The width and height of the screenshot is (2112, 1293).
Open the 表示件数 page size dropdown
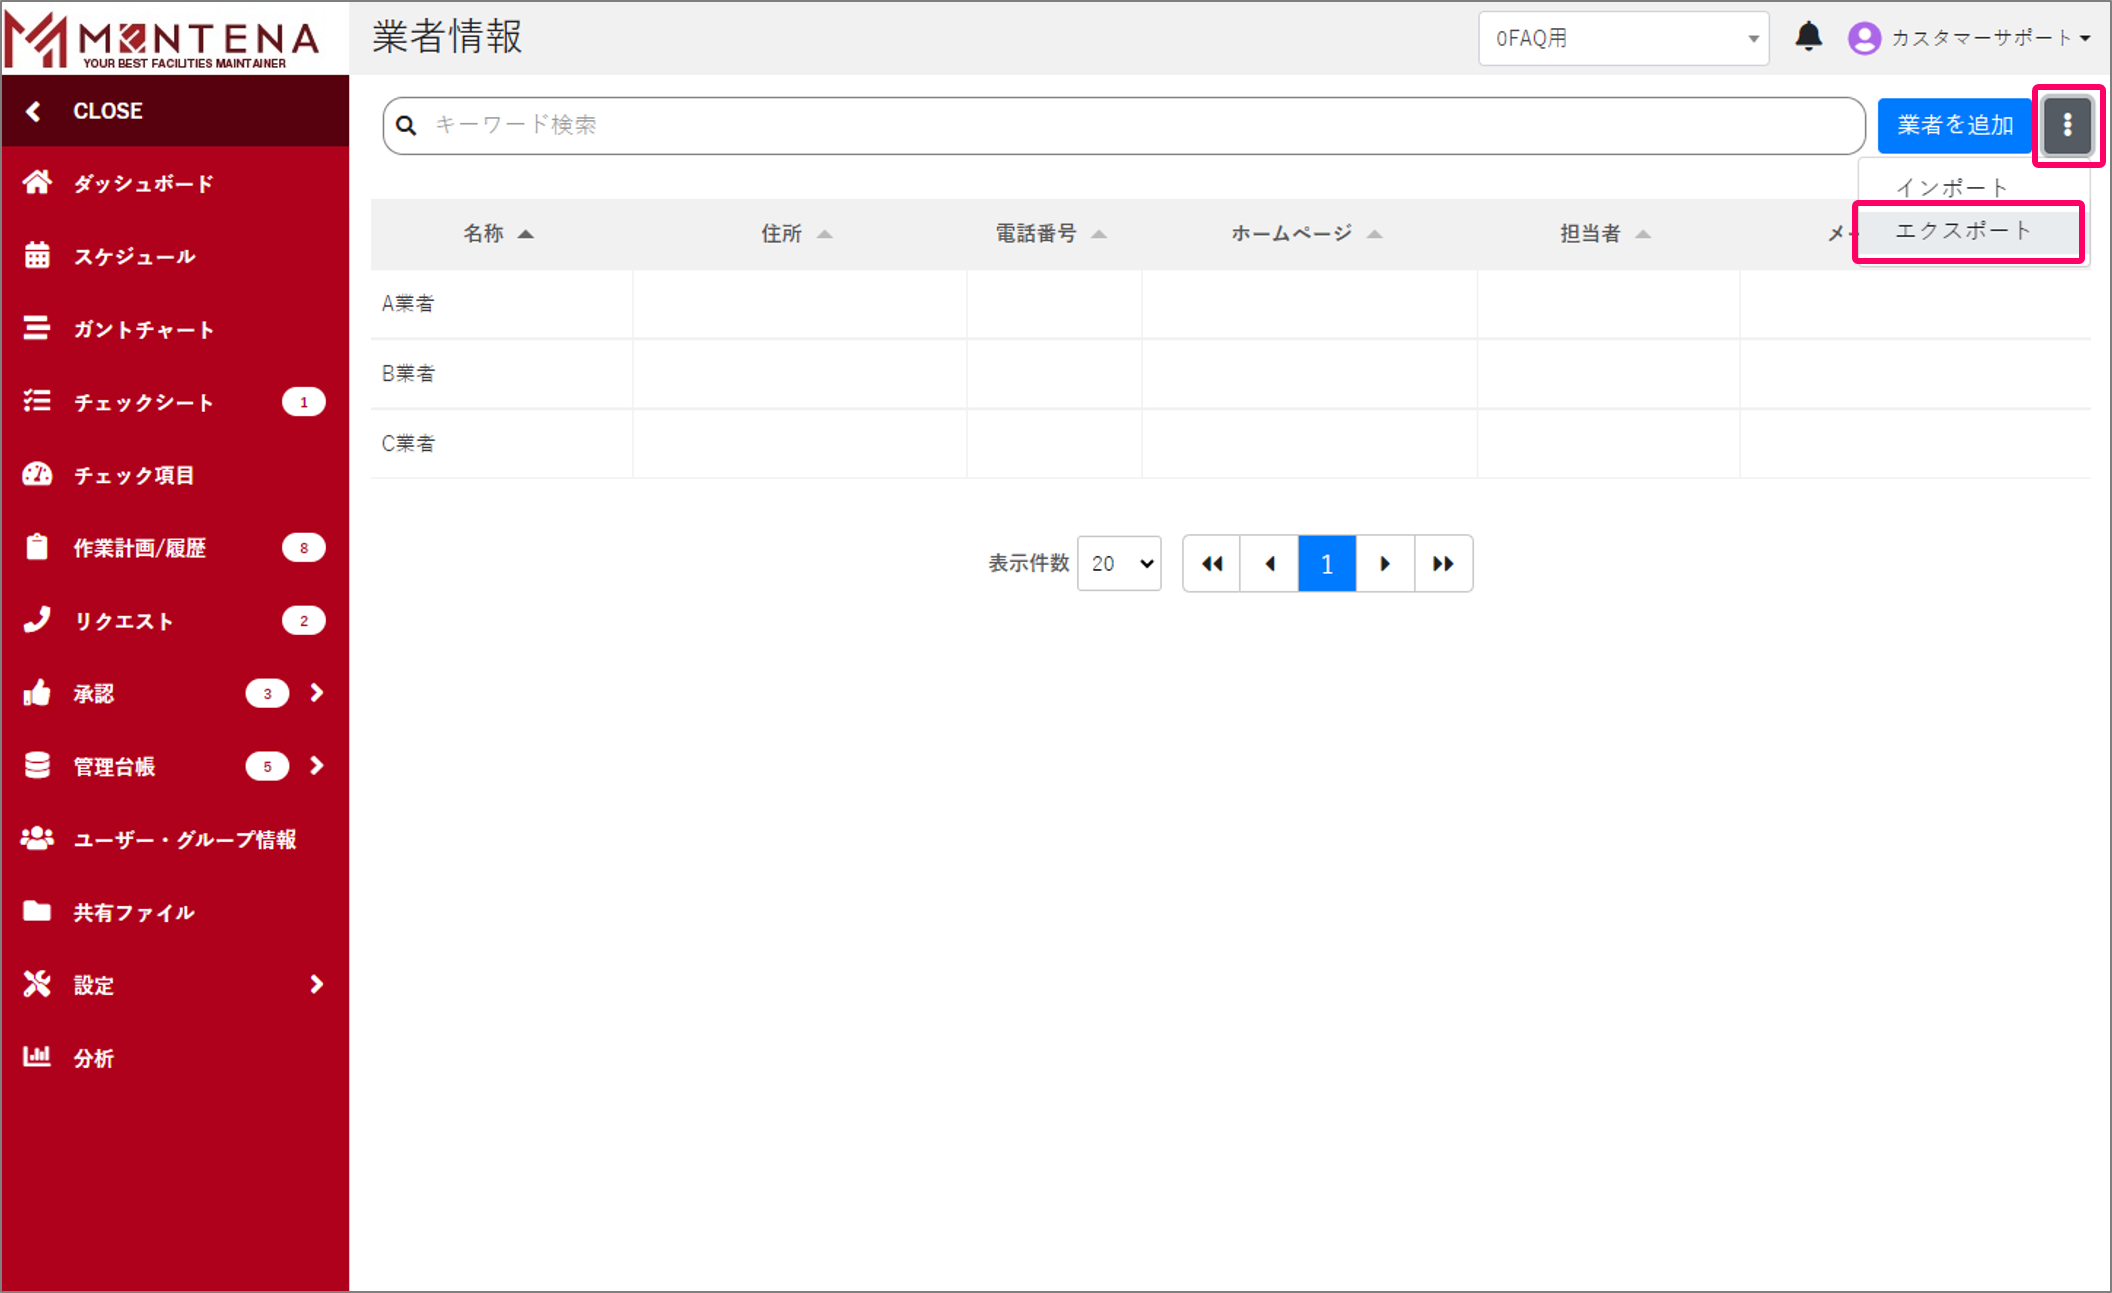(1119, 564)
